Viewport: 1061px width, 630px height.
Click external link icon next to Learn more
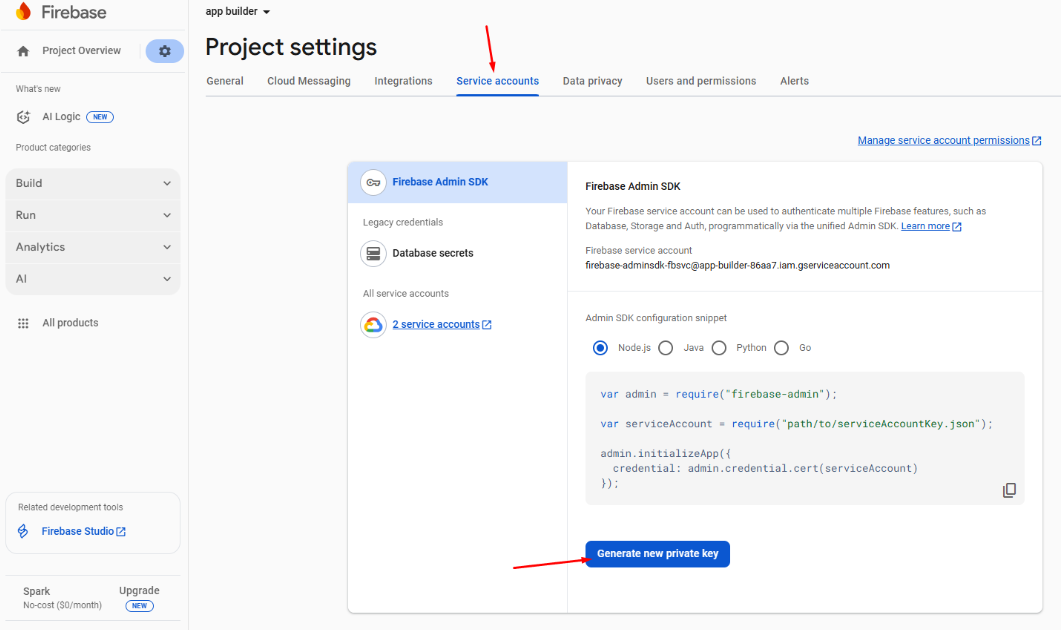[x=957, y=227]
